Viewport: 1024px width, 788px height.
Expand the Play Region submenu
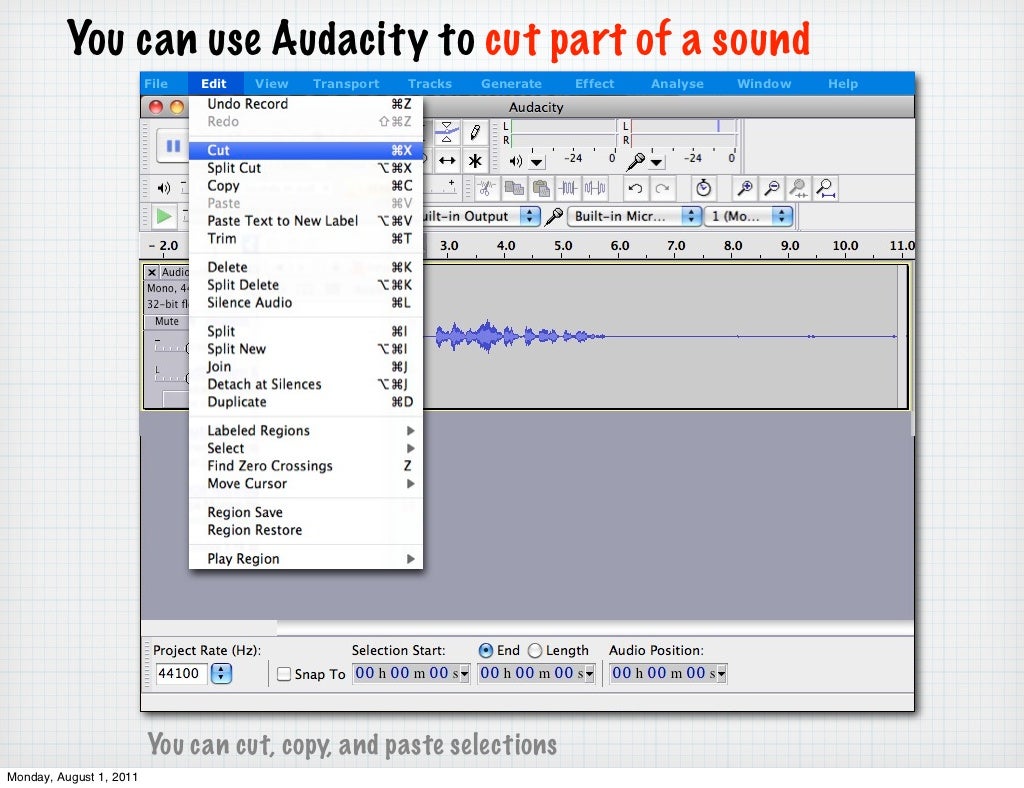(306, 558)
